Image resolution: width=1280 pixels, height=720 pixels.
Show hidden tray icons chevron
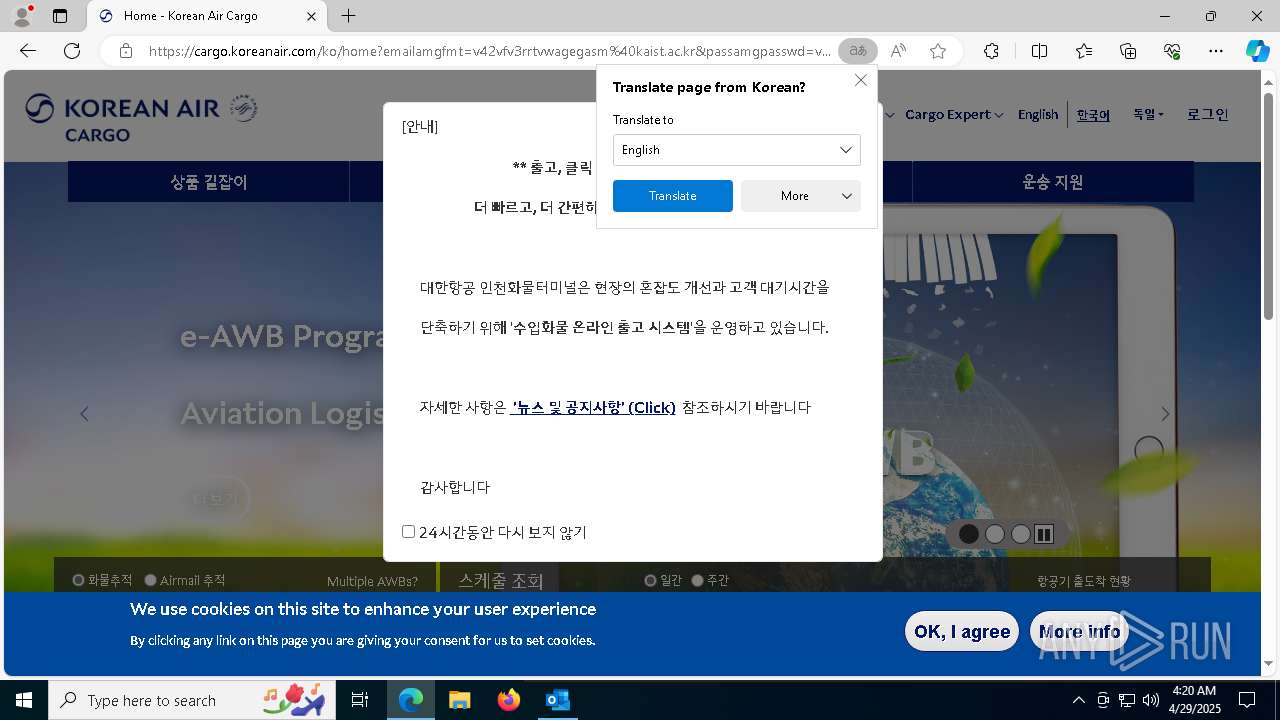(1078, 700)
